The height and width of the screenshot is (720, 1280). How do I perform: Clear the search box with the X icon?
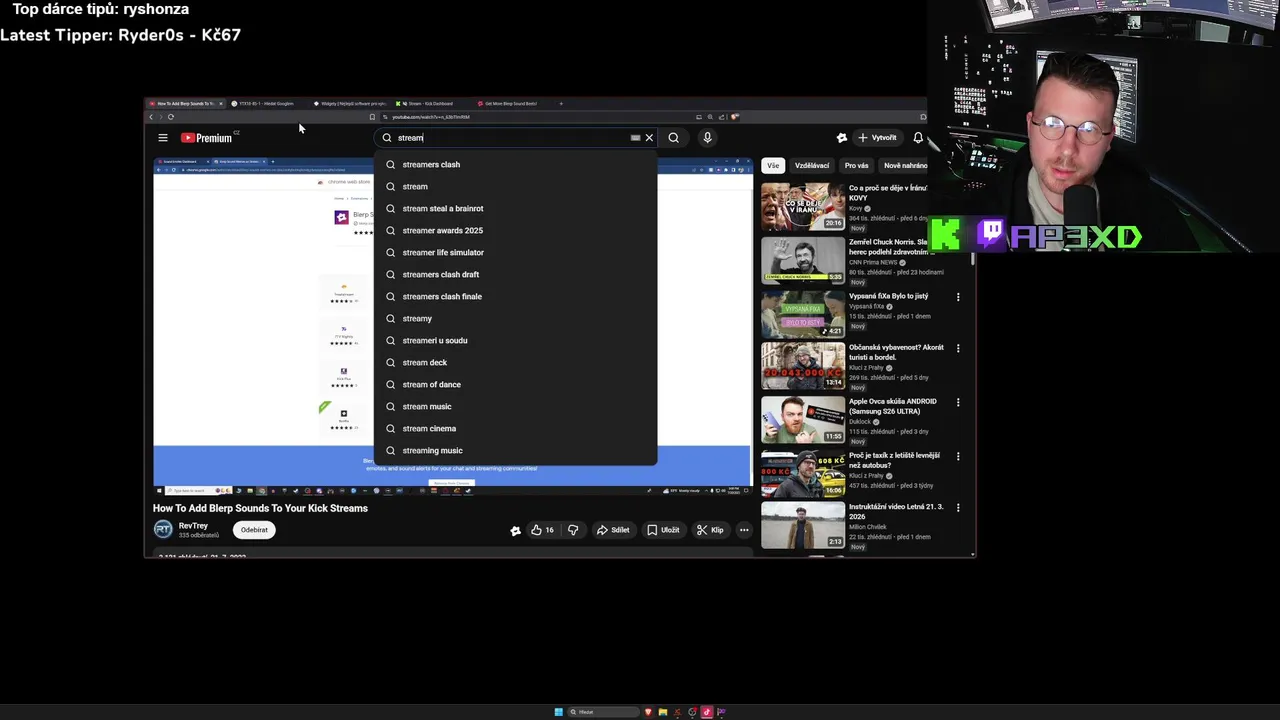pyautogui.click(x=649, y=138)
